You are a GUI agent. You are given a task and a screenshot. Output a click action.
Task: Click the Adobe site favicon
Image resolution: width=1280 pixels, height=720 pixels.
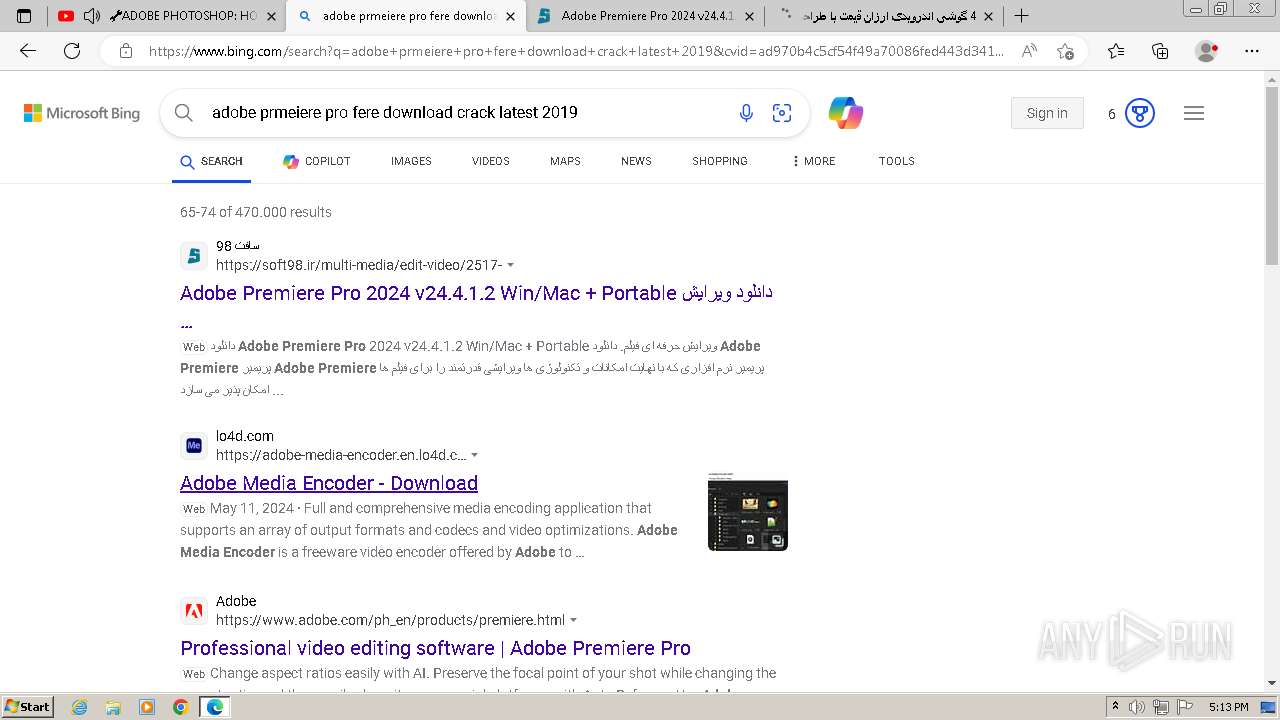[194, 610]
